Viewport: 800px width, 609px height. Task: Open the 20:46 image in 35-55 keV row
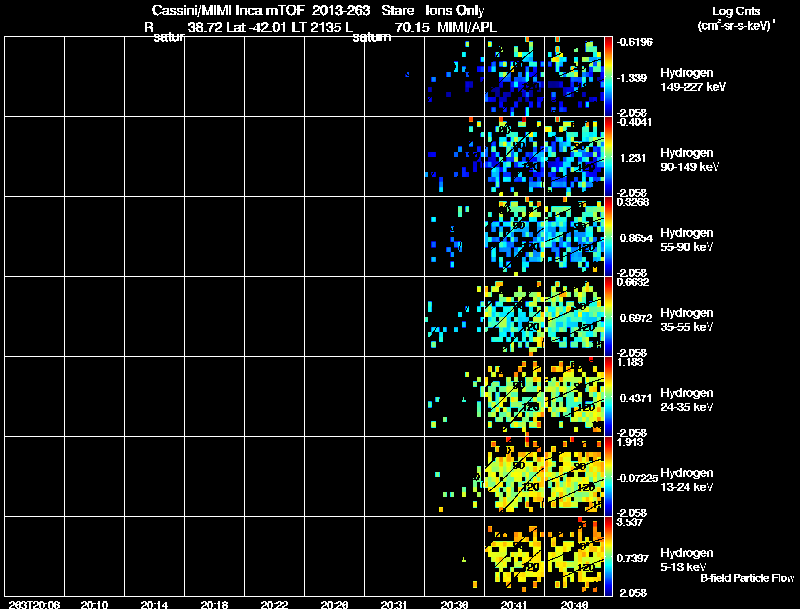pyautogui.click(x=574, y=317)
